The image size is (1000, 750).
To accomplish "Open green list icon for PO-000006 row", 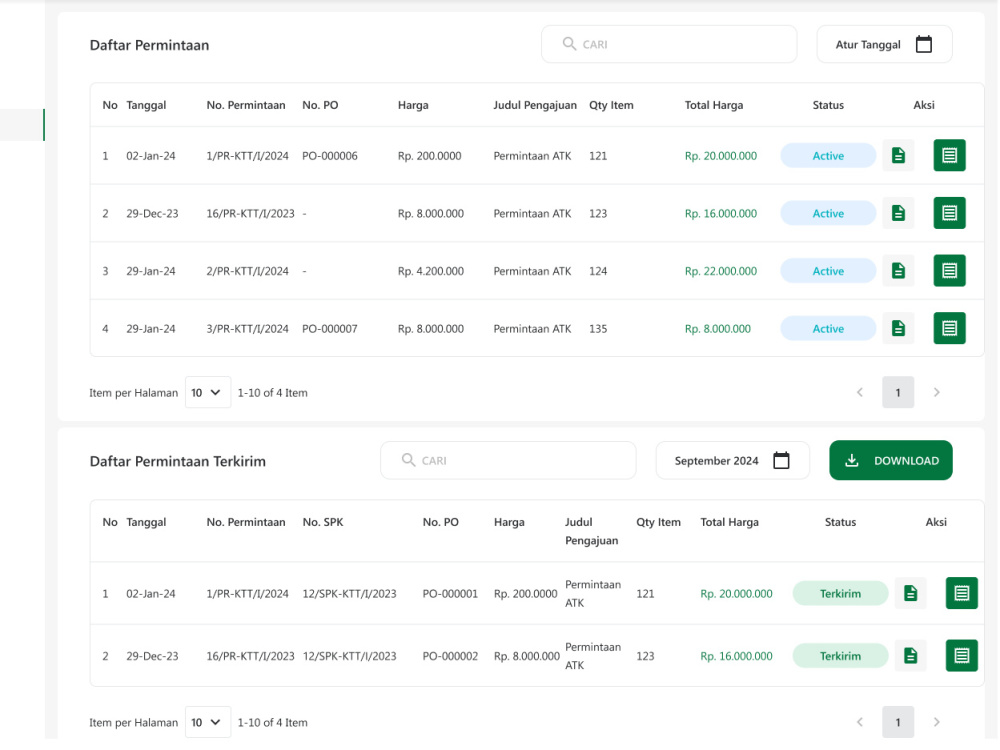I will (949, 156).
